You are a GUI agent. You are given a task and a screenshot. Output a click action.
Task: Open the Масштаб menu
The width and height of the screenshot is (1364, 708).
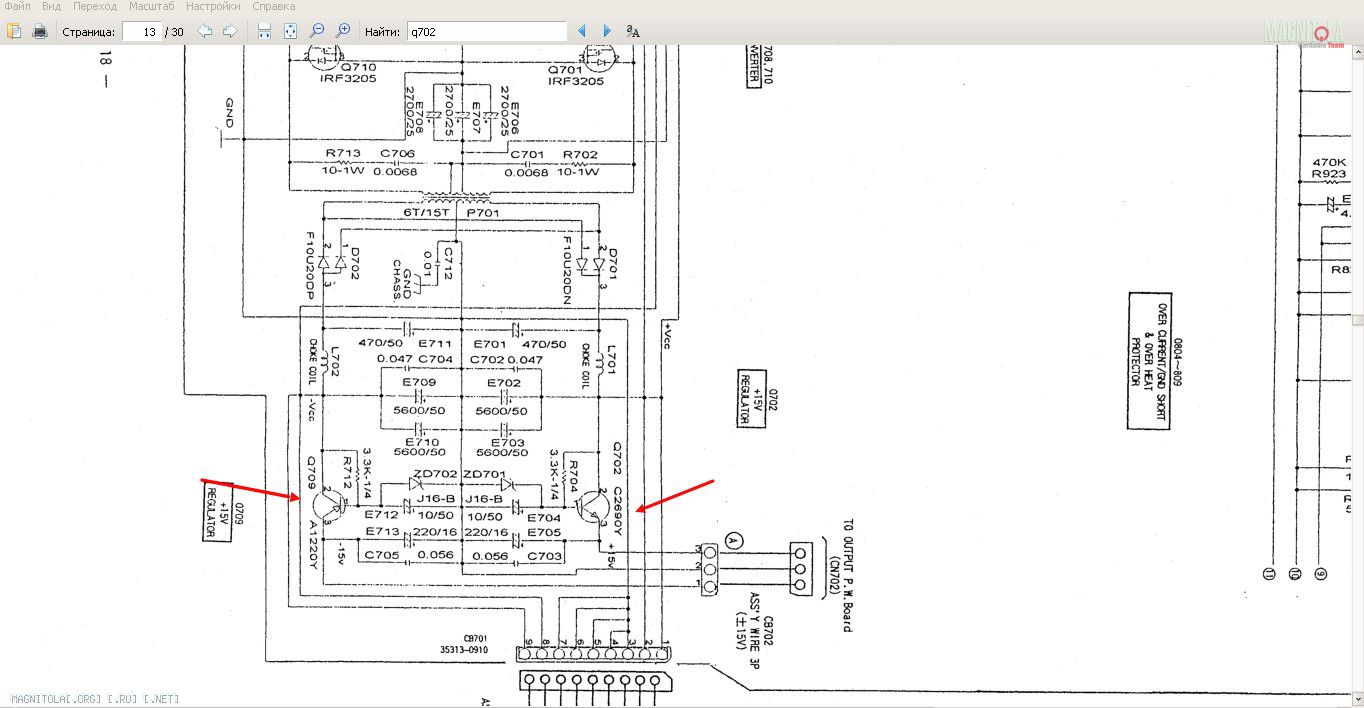coord(152,6)
